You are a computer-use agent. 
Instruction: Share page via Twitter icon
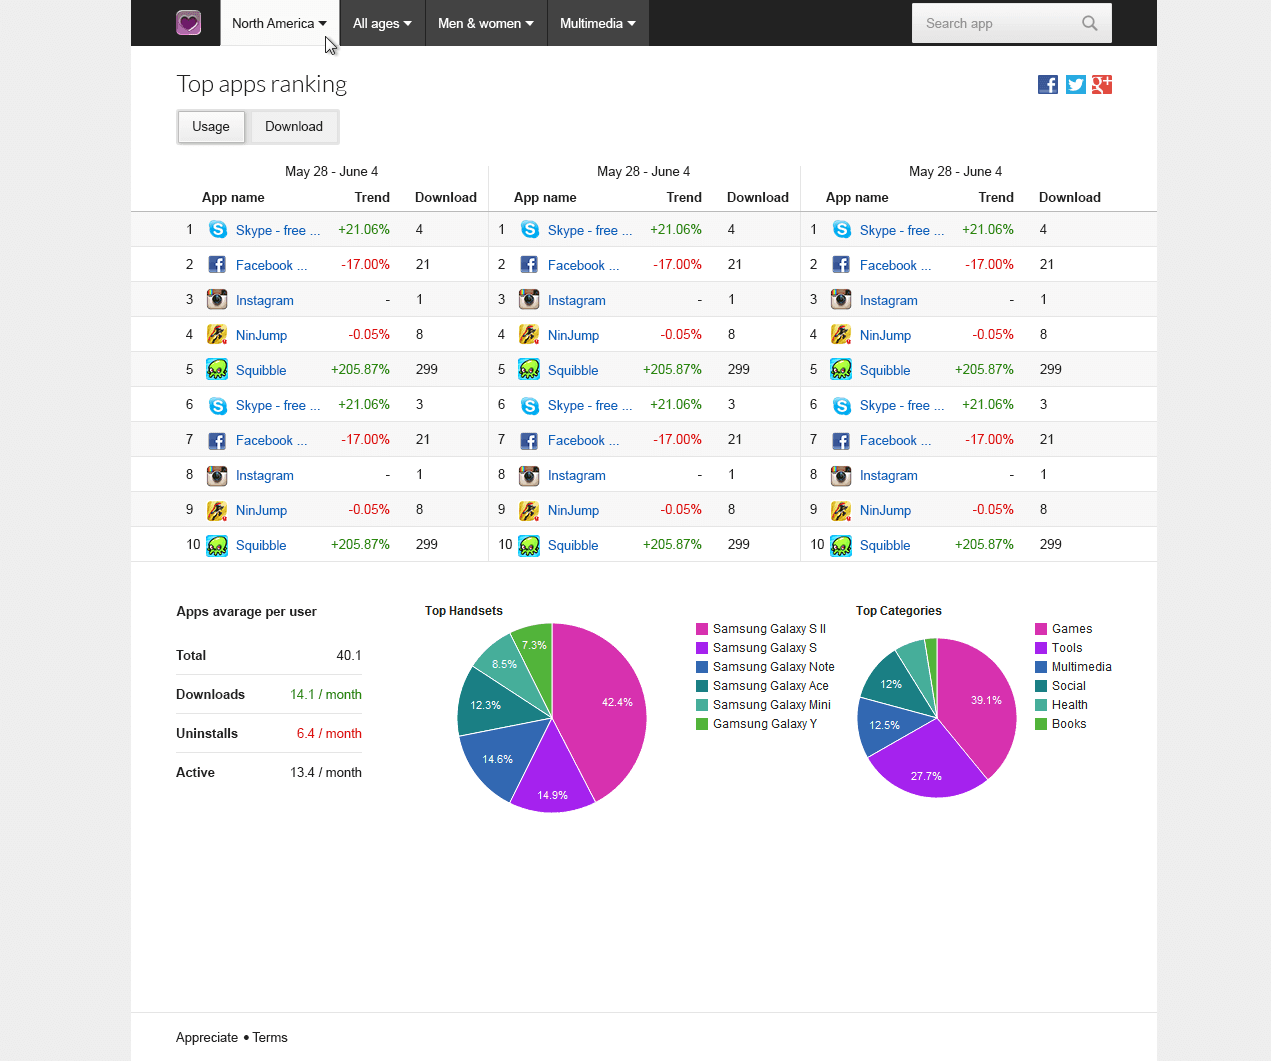point(1075,85)
